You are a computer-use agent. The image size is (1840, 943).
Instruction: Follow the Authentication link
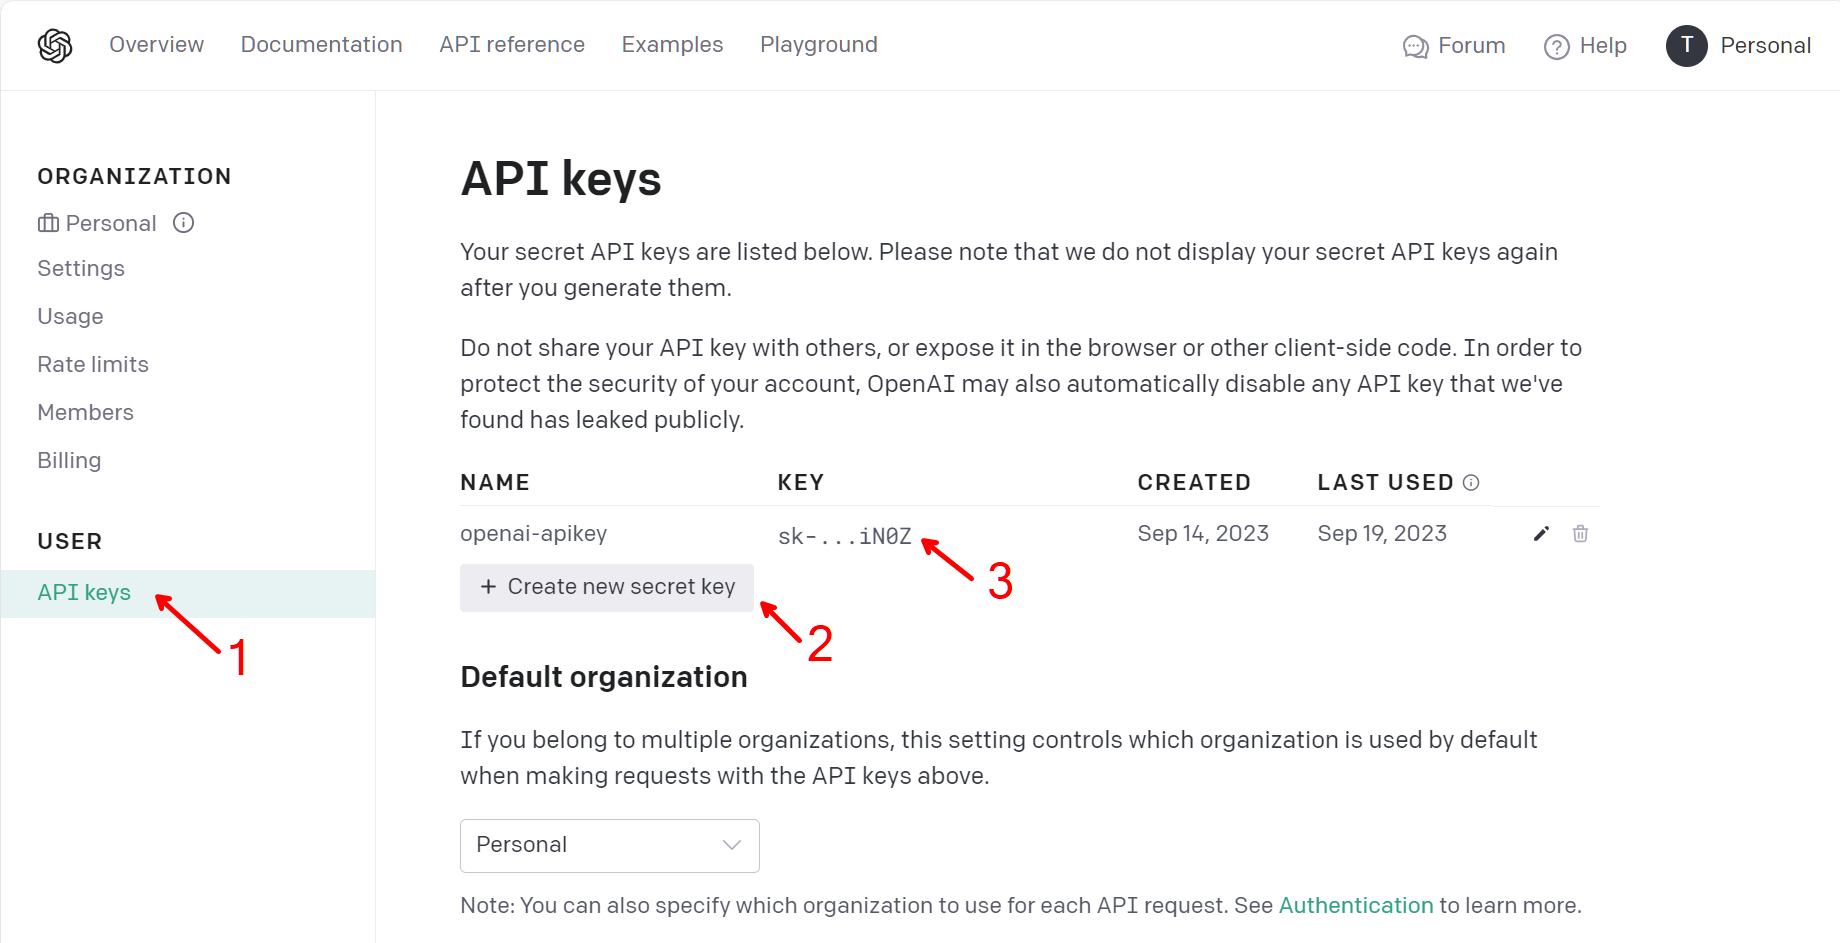[1356, 906]
